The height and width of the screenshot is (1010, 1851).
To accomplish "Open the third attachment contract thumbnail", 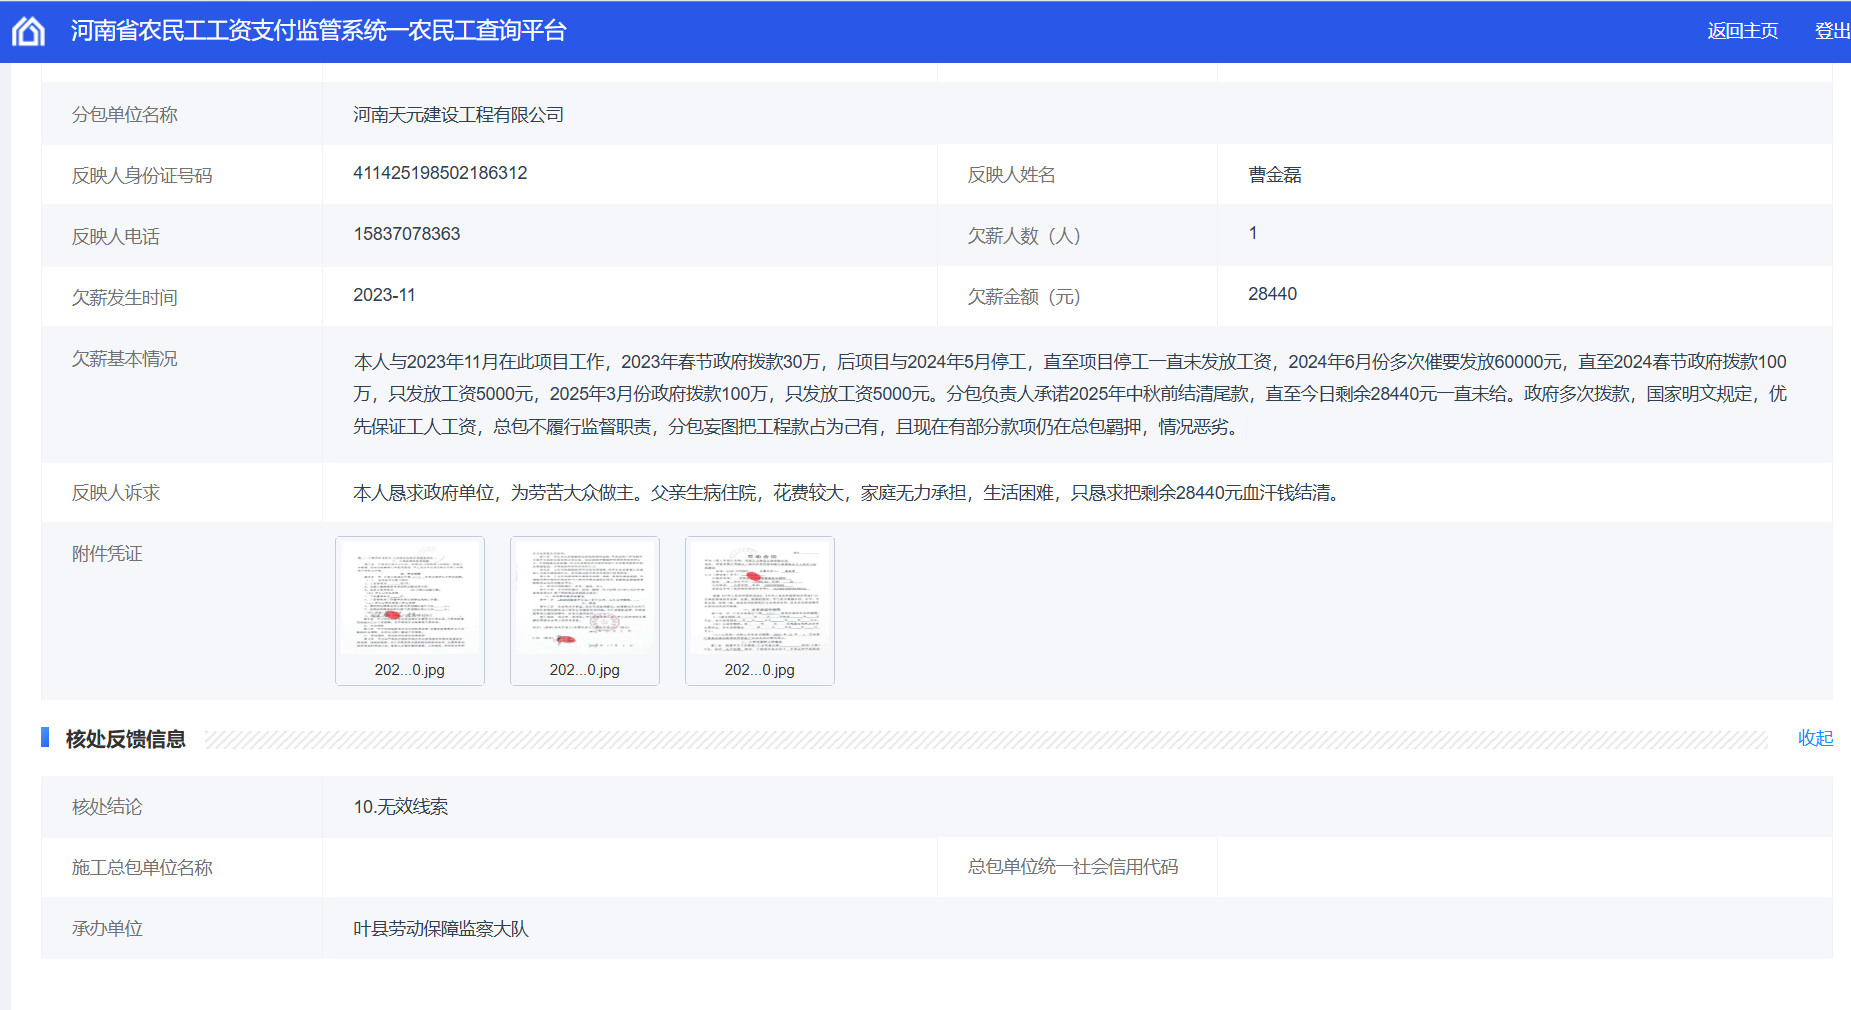I will (760, 611).
